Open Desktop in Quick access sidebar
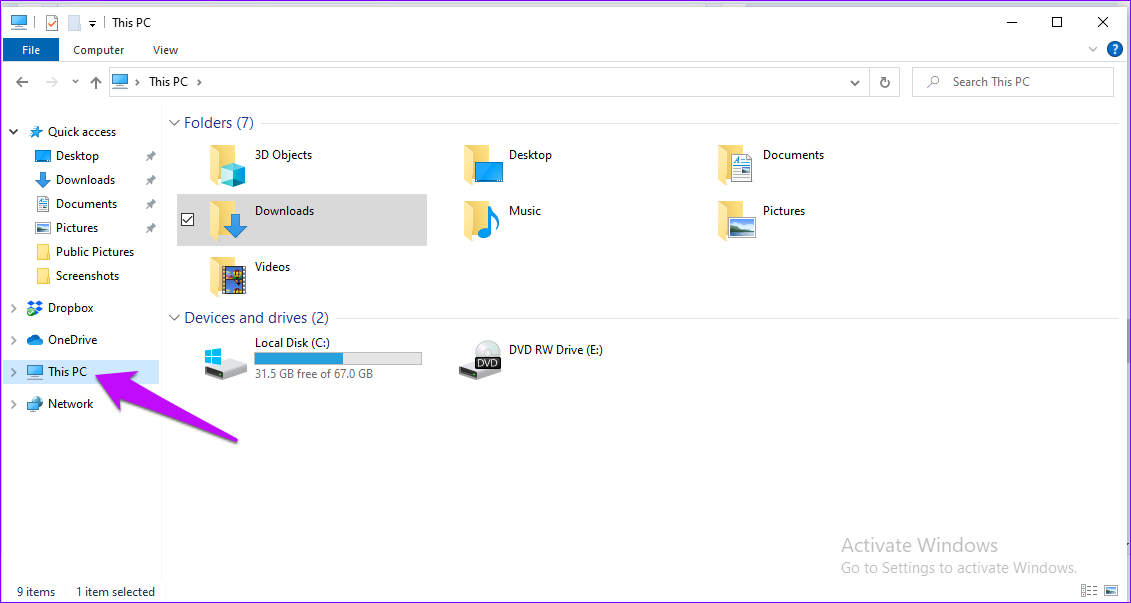 click(x=77, y=156)
